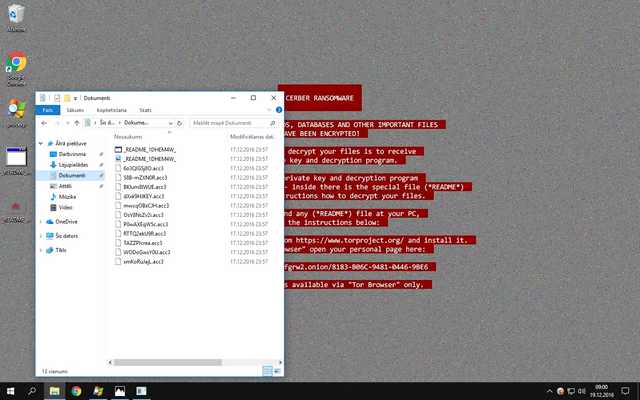Image resolution: width=640 pixels, height=400 pixels.
Task: Collapse the Ātrā piekļuve tree node
Action: pos(41,143)
